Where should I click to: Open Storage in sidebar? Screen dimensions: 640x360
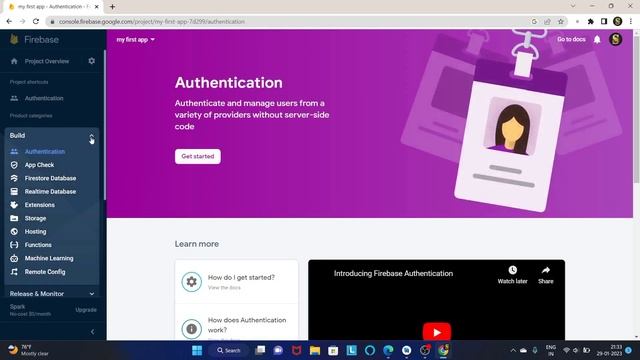tap(35, 218)
